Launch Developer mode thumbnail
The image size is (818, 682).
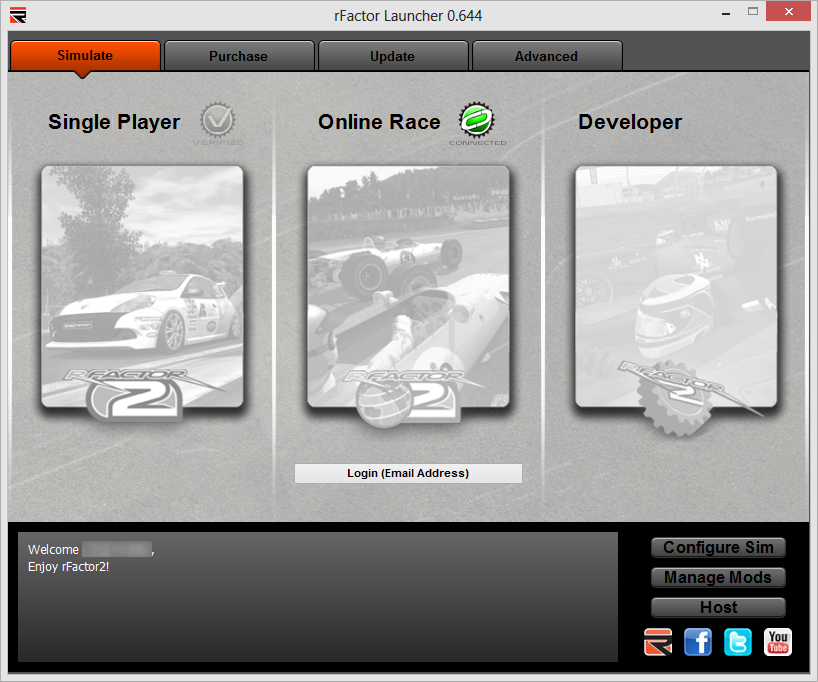[676, 288]
